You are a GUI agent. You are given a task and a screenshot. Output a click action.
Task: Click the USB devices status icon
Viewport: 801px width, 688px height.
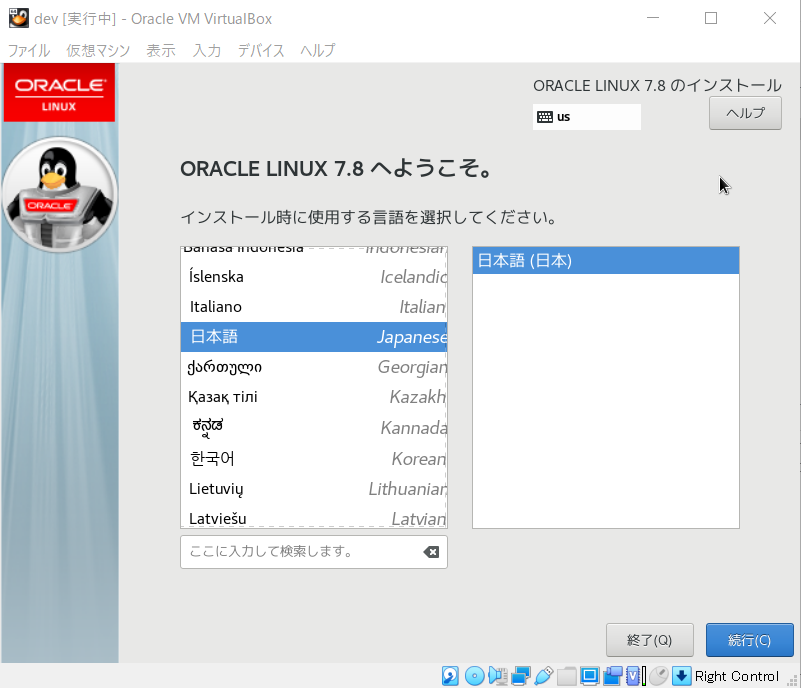tap(544, 676)
